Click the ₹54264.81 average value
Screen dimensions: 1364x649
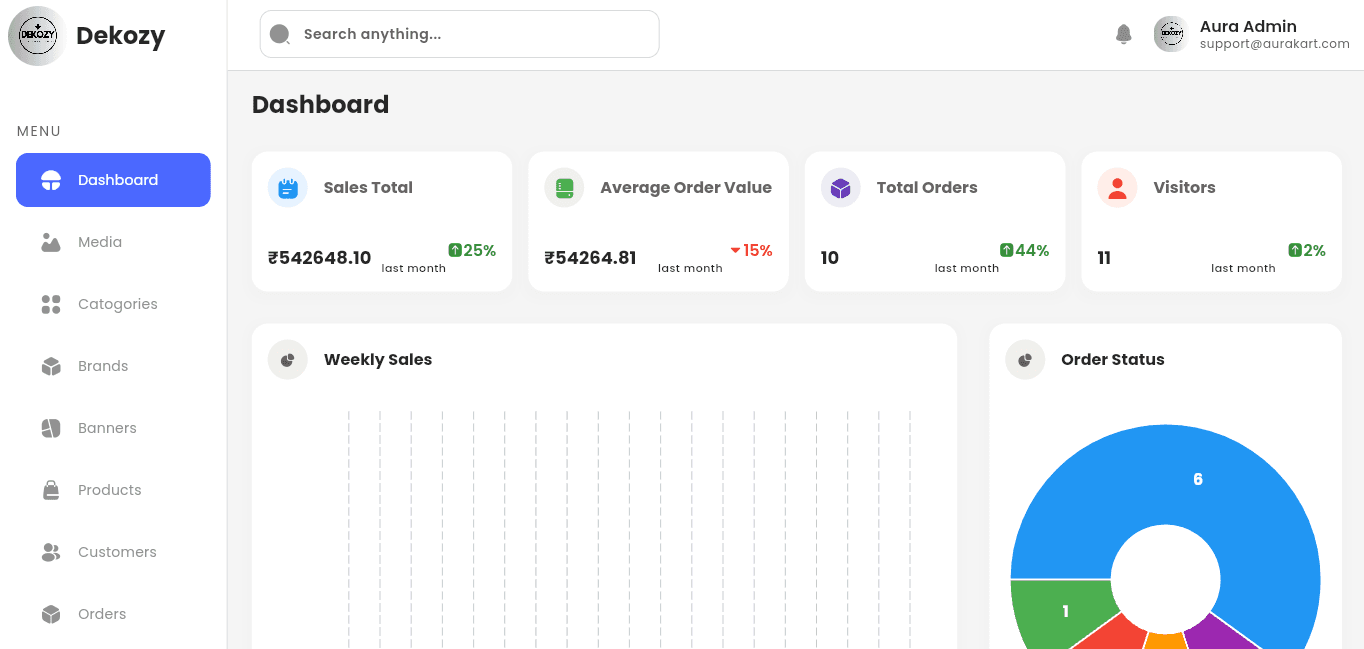tap(590, 258)
